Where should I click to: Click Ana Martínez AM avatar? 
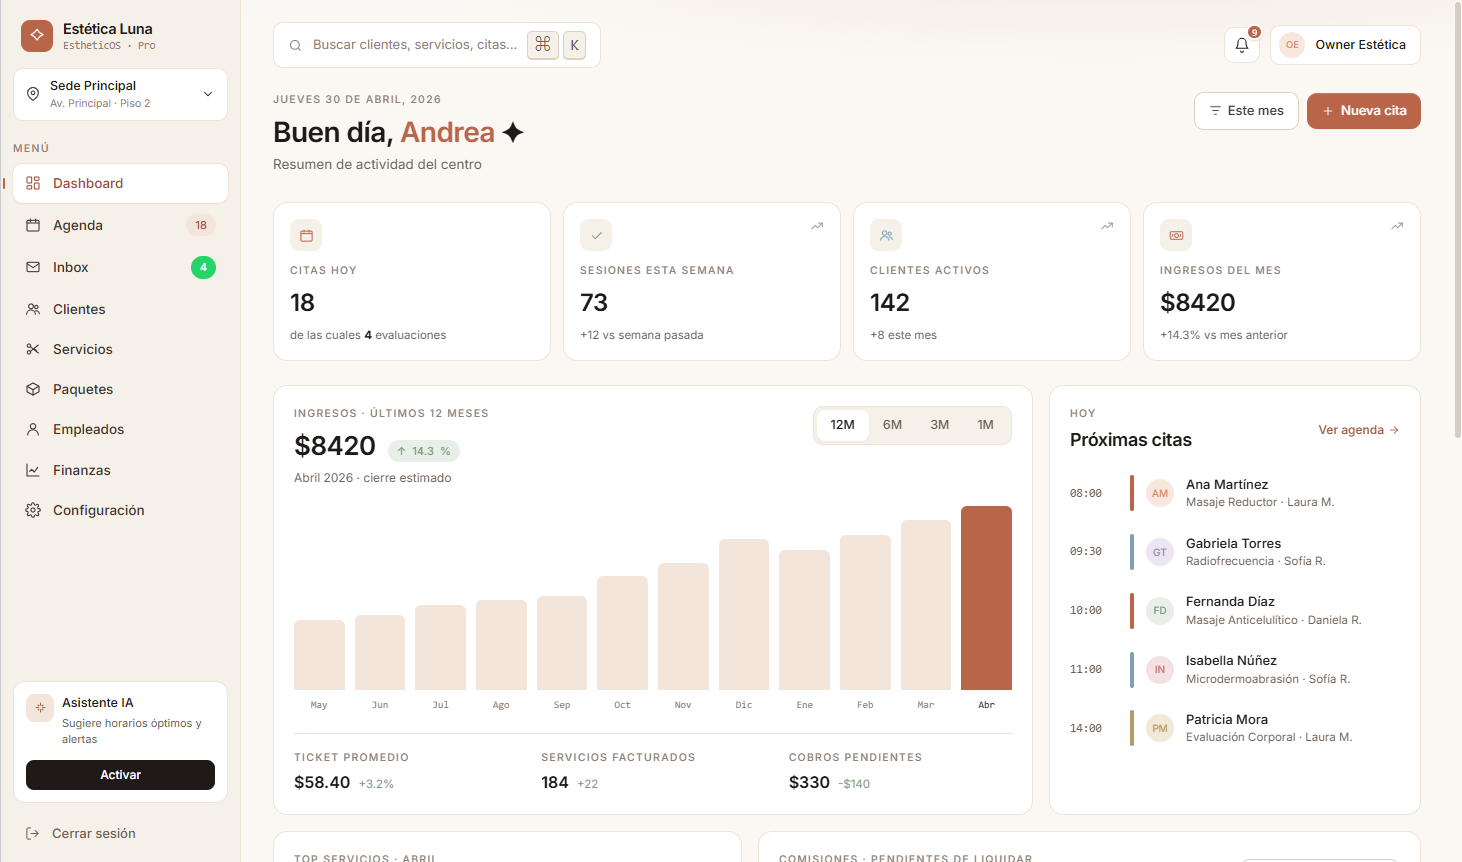click(x=1160, y=493)
